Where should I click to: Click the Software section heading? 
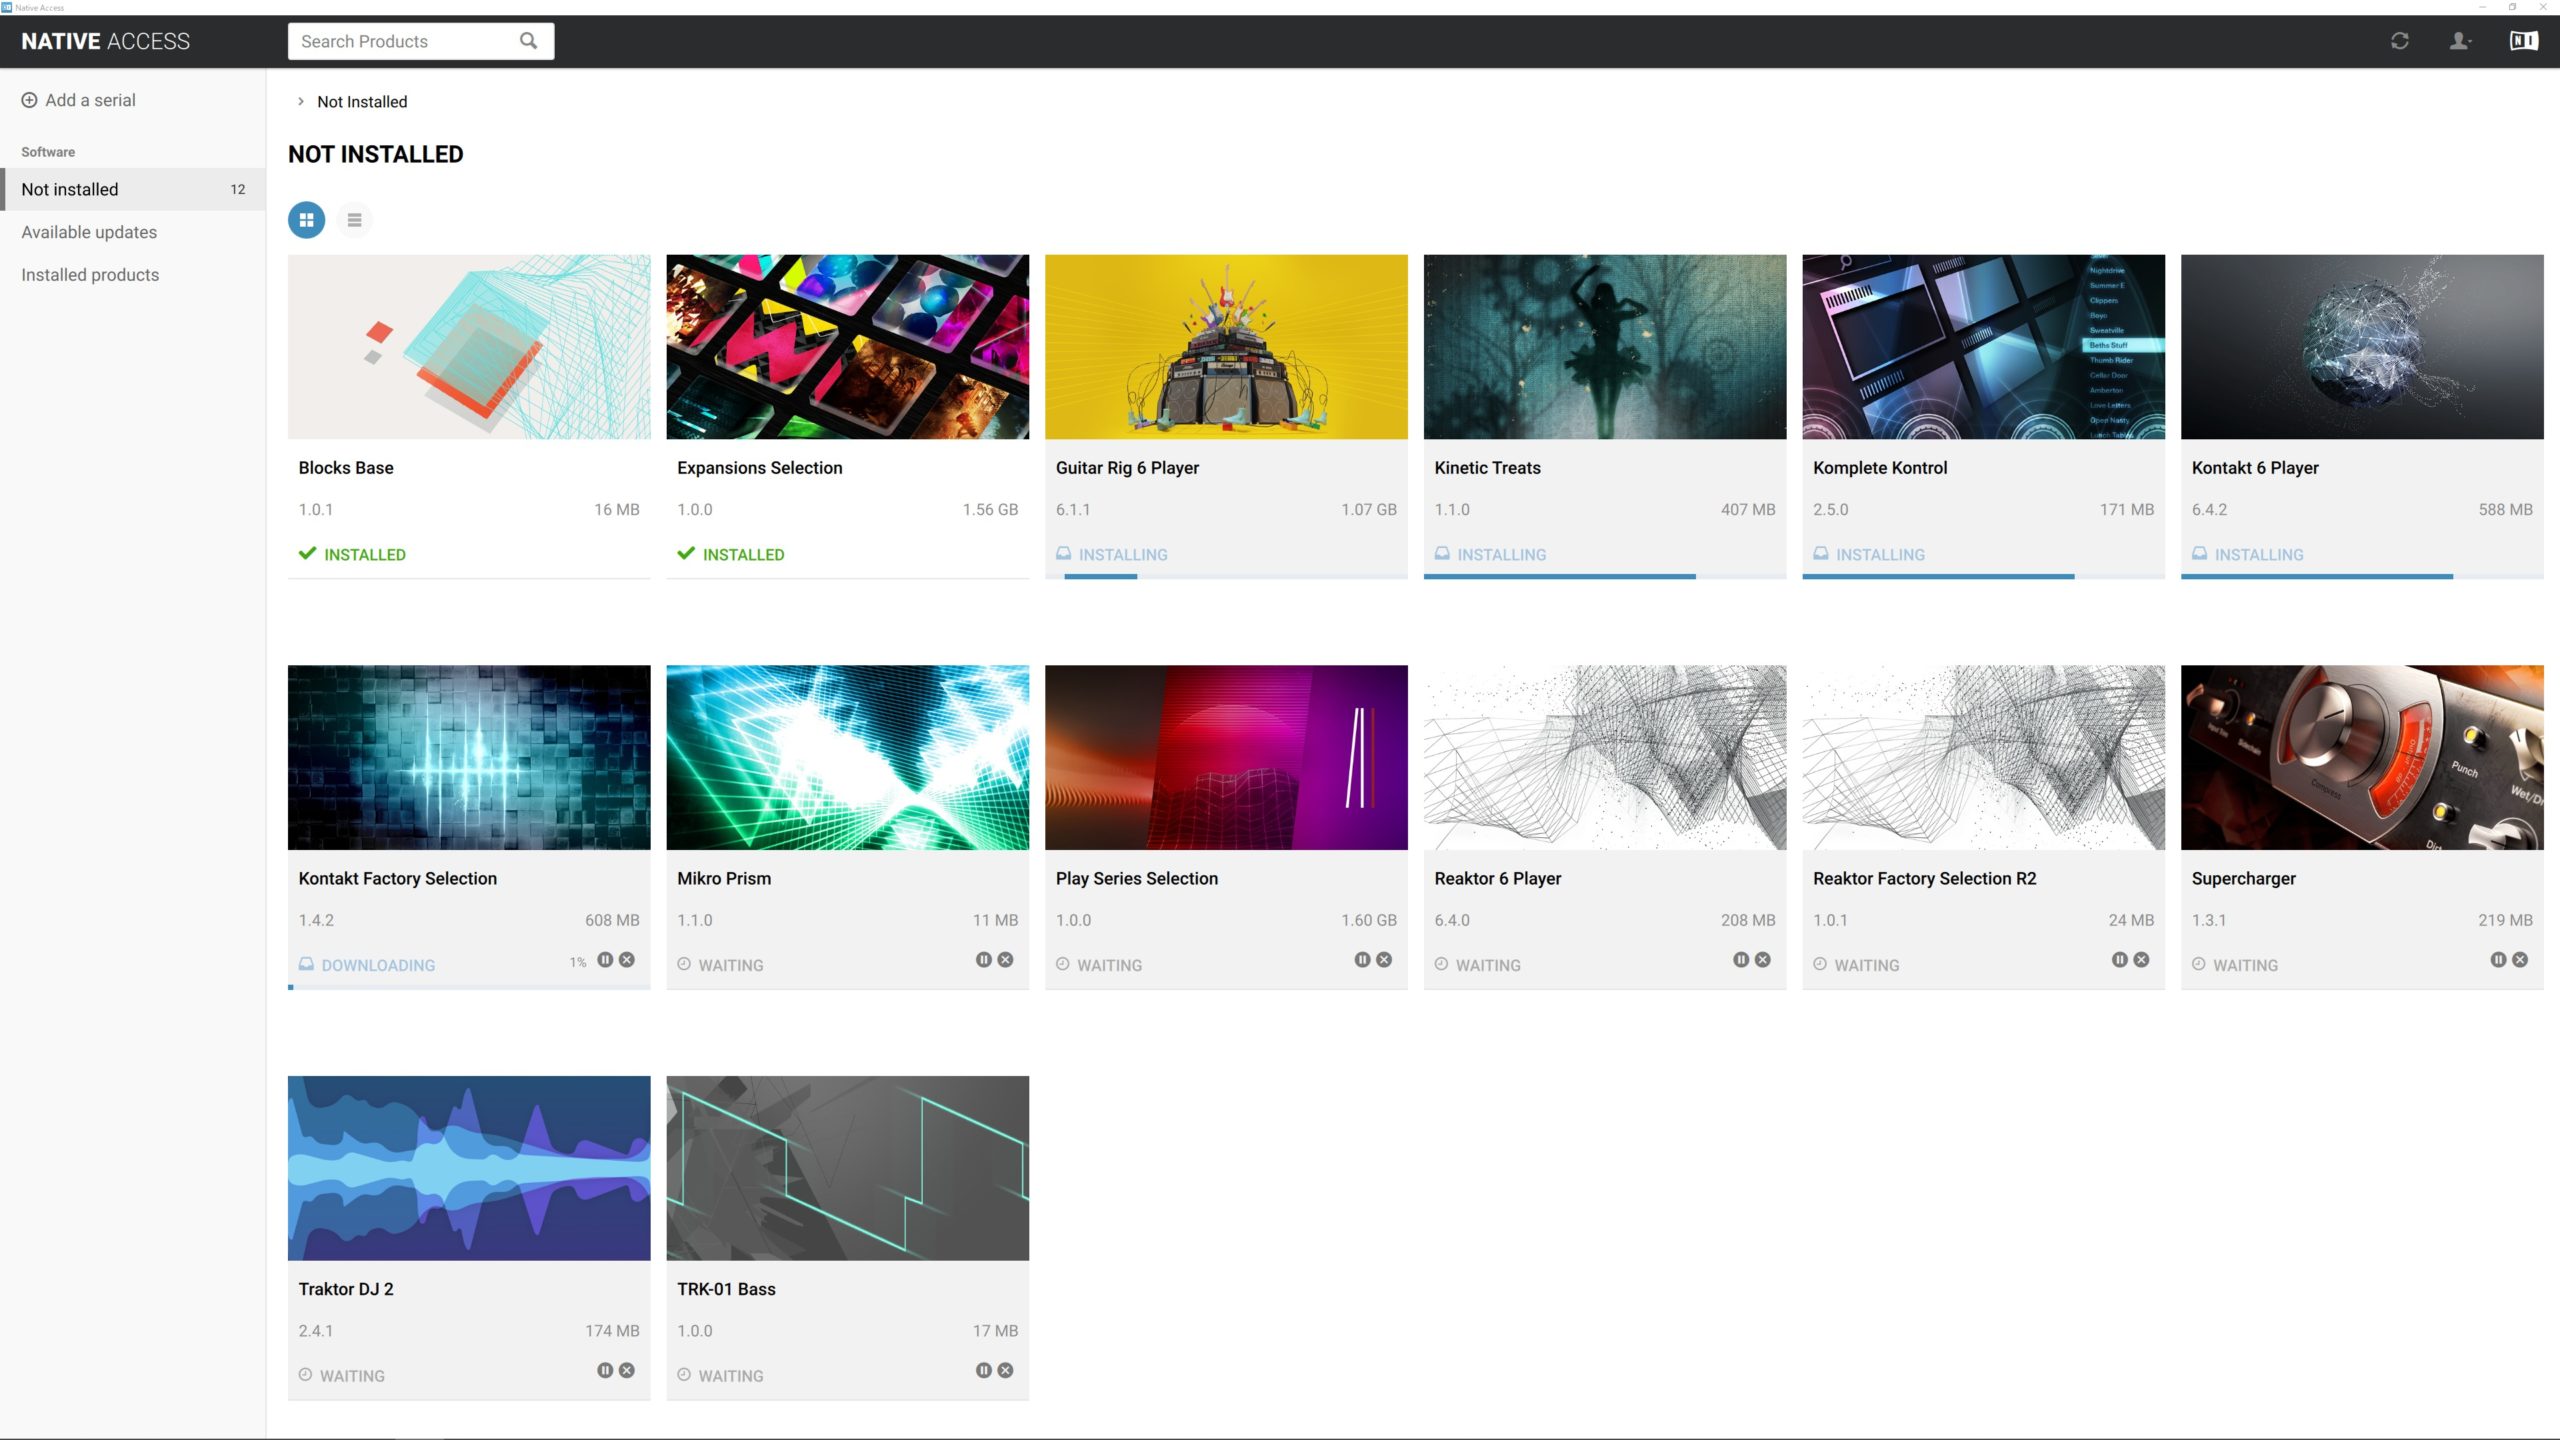[48, 152]
